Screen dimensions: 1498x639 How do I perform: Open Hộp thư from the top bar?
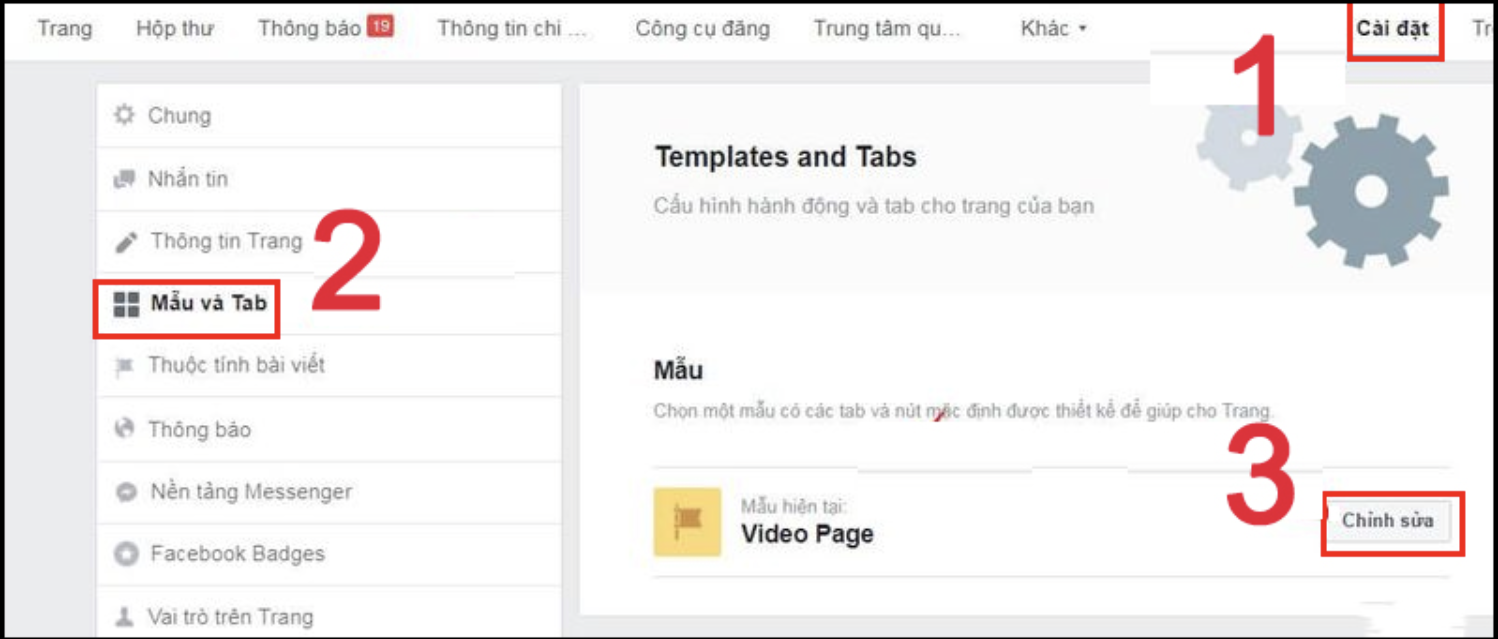coord(175,28)
